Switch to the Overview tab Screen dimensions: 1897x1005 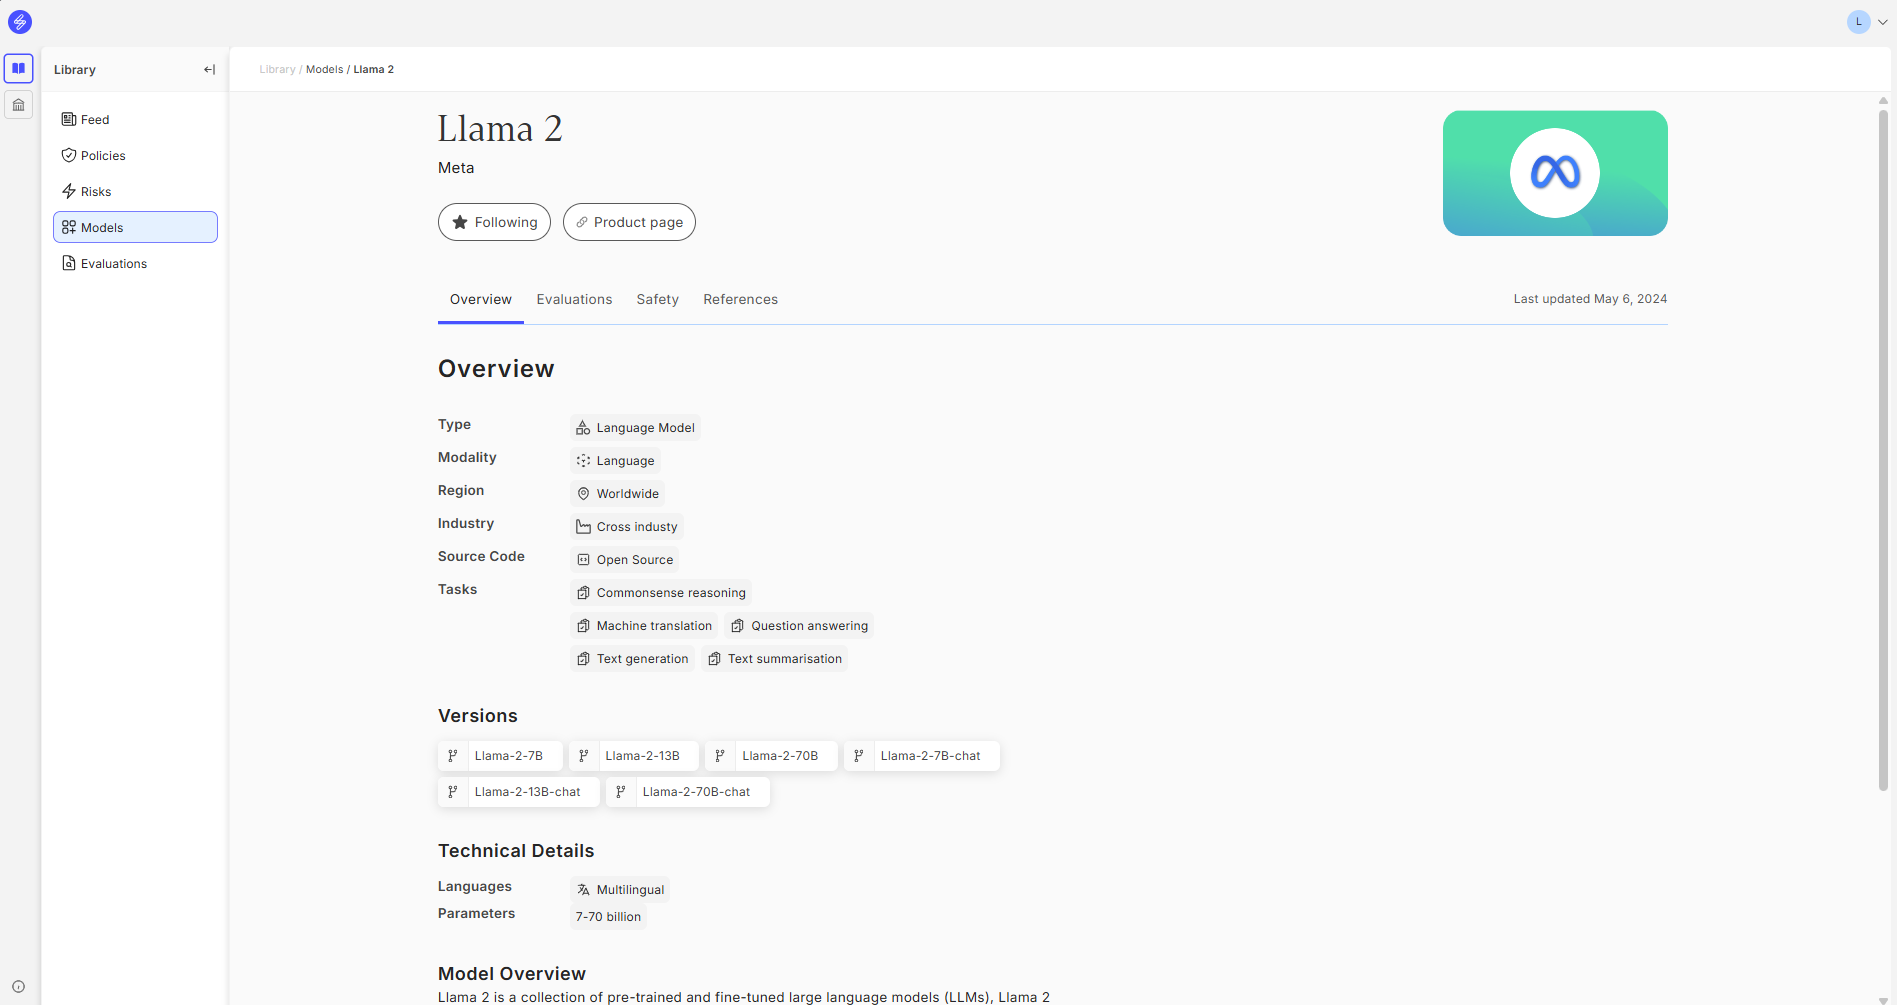point(481,300)
